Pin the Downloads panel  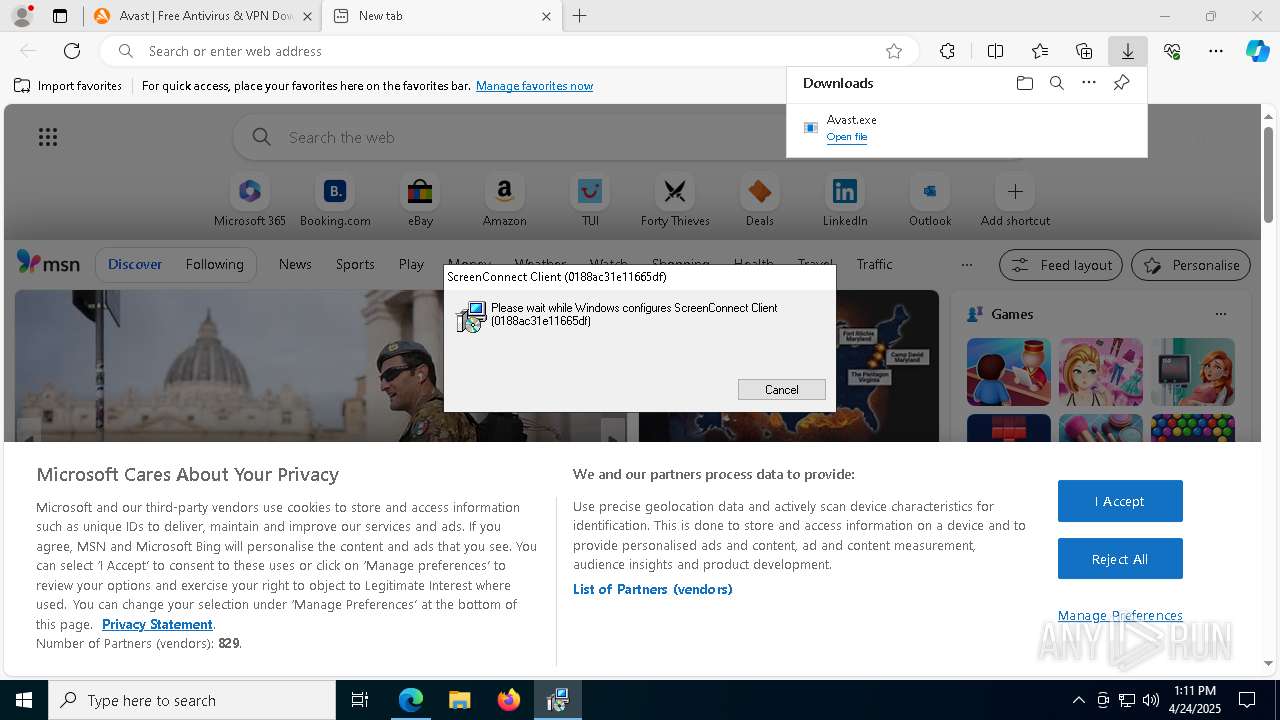(x=1121, y=83)
